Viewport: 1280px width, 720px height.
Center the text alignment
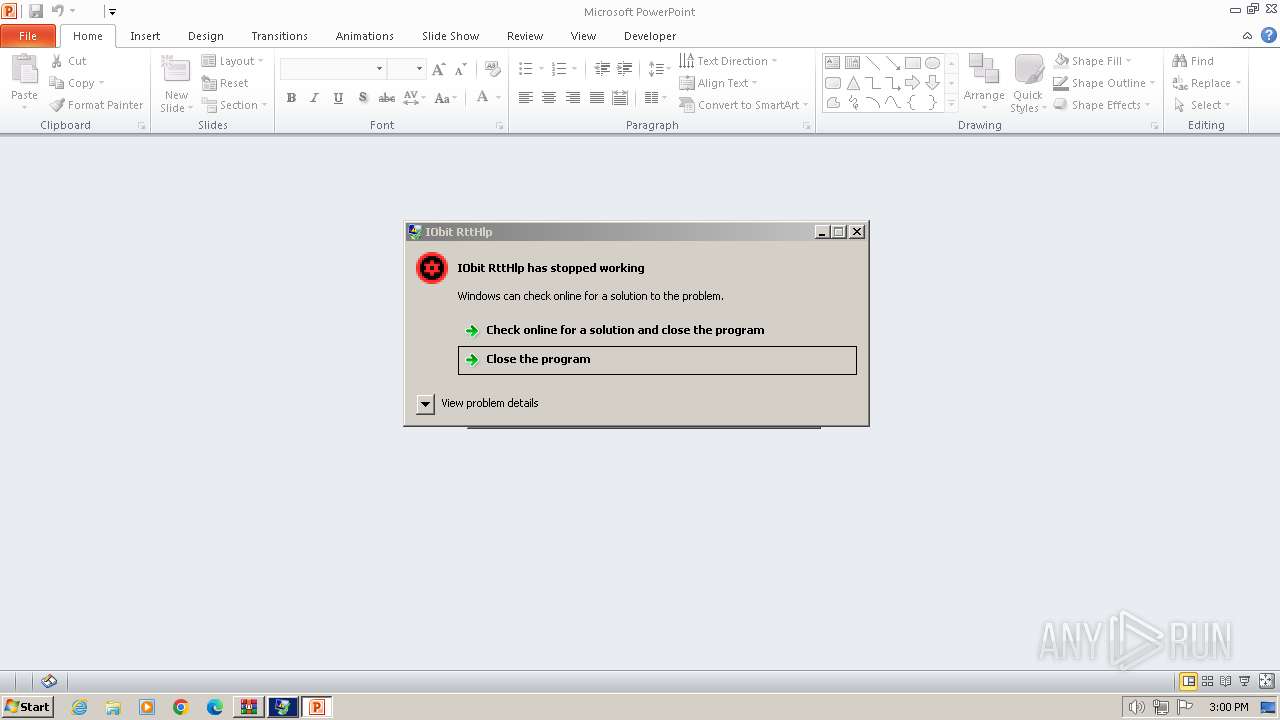[x=549, y=98]
